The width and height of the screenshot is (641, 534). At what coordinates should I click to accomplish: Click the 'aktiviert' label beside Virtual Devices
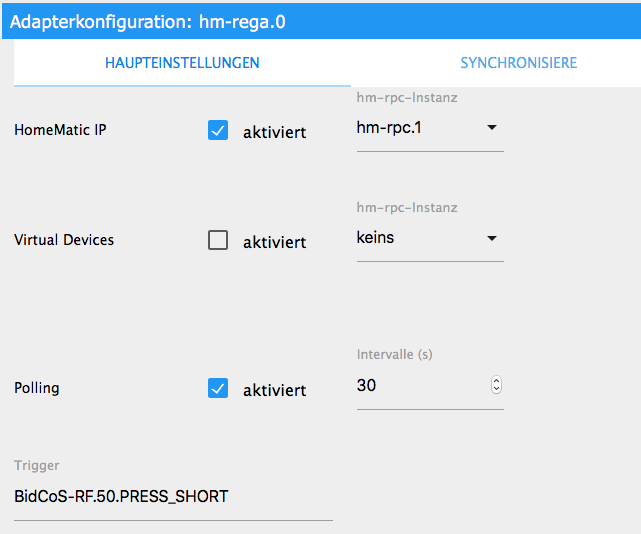click(x=274, y=242)
